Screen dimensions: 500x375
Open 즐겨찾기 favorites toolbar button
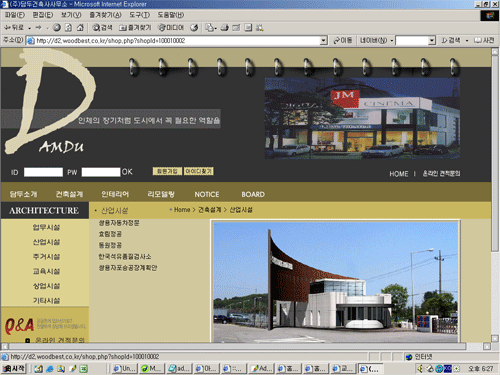click(x=135, y=28)
